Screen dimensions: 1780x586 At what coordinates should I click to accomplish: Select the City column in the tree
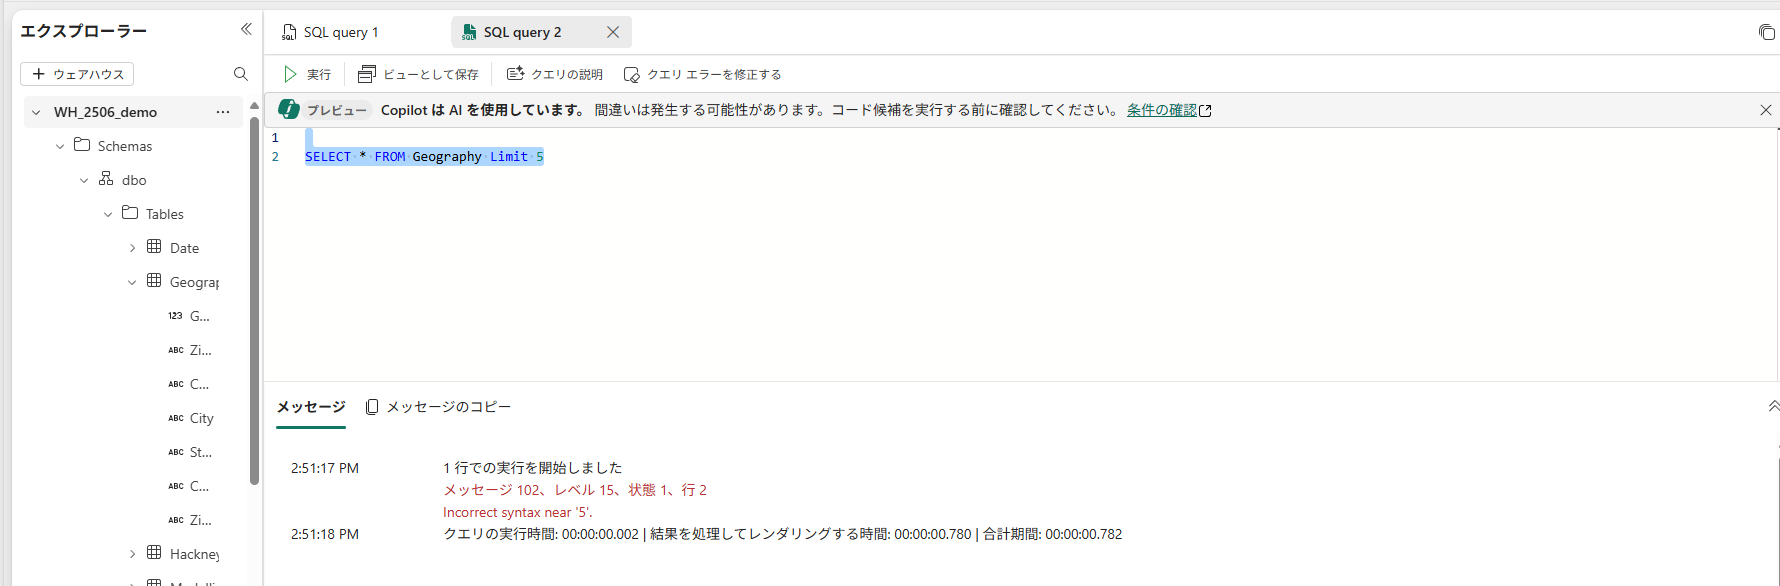coord(202,418)
